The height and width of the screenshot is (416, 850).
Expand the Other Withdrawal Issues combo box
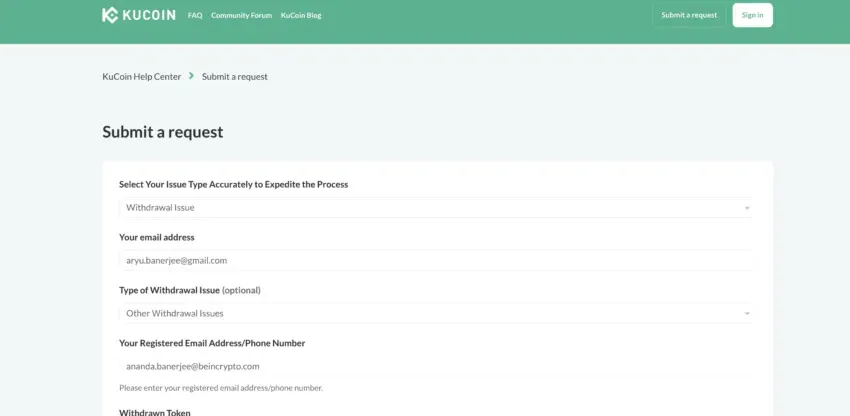point(435,313)
